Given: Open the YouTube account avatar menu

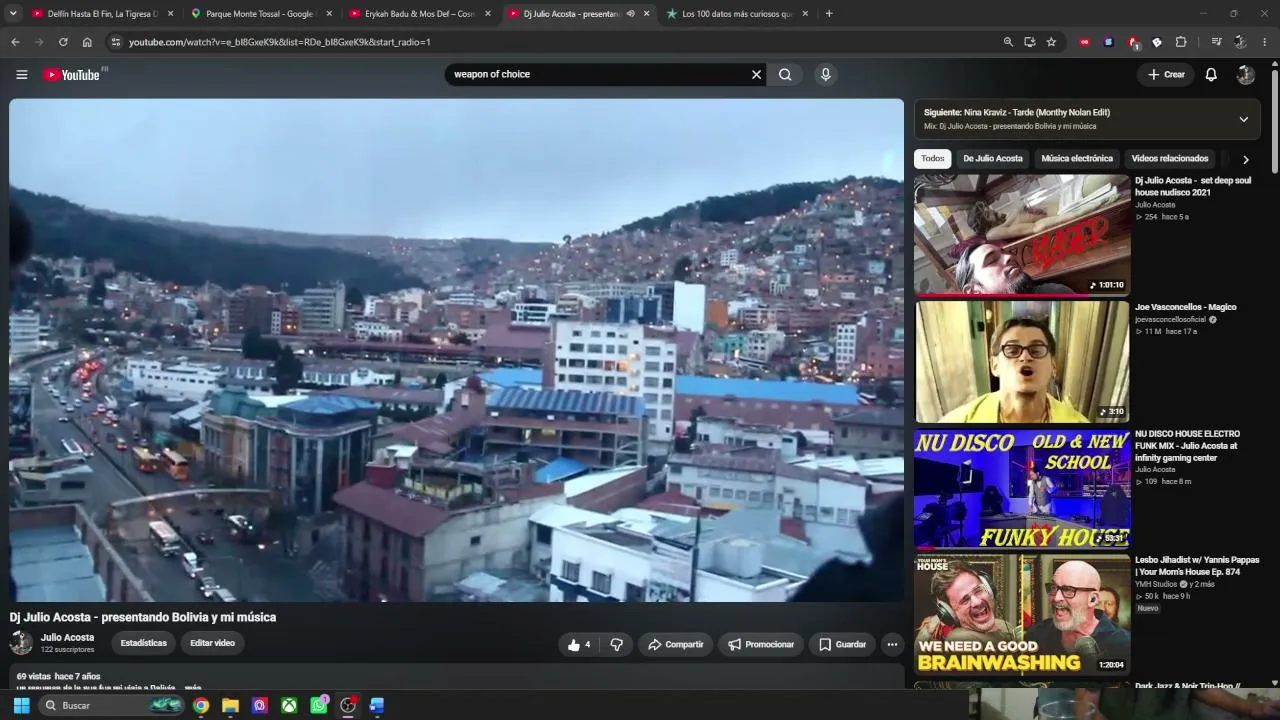Looking at the screenshot, I should (1245, 75).
